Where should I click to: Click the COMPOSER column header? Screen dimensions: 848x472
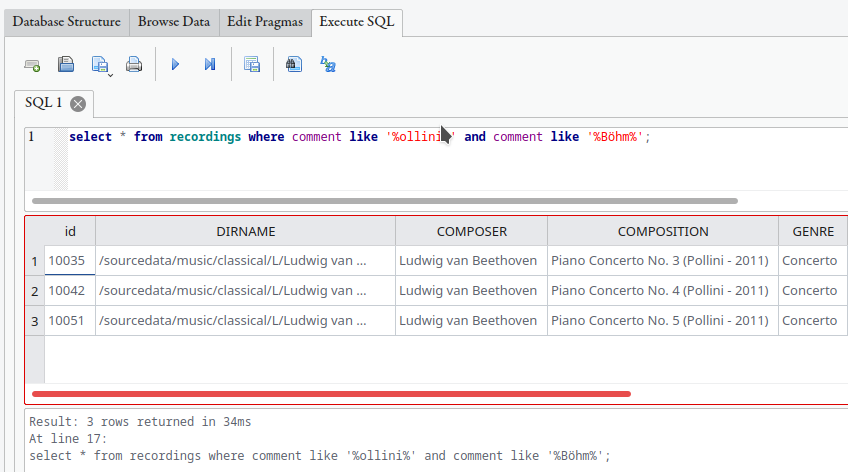(x=471, y=231)
